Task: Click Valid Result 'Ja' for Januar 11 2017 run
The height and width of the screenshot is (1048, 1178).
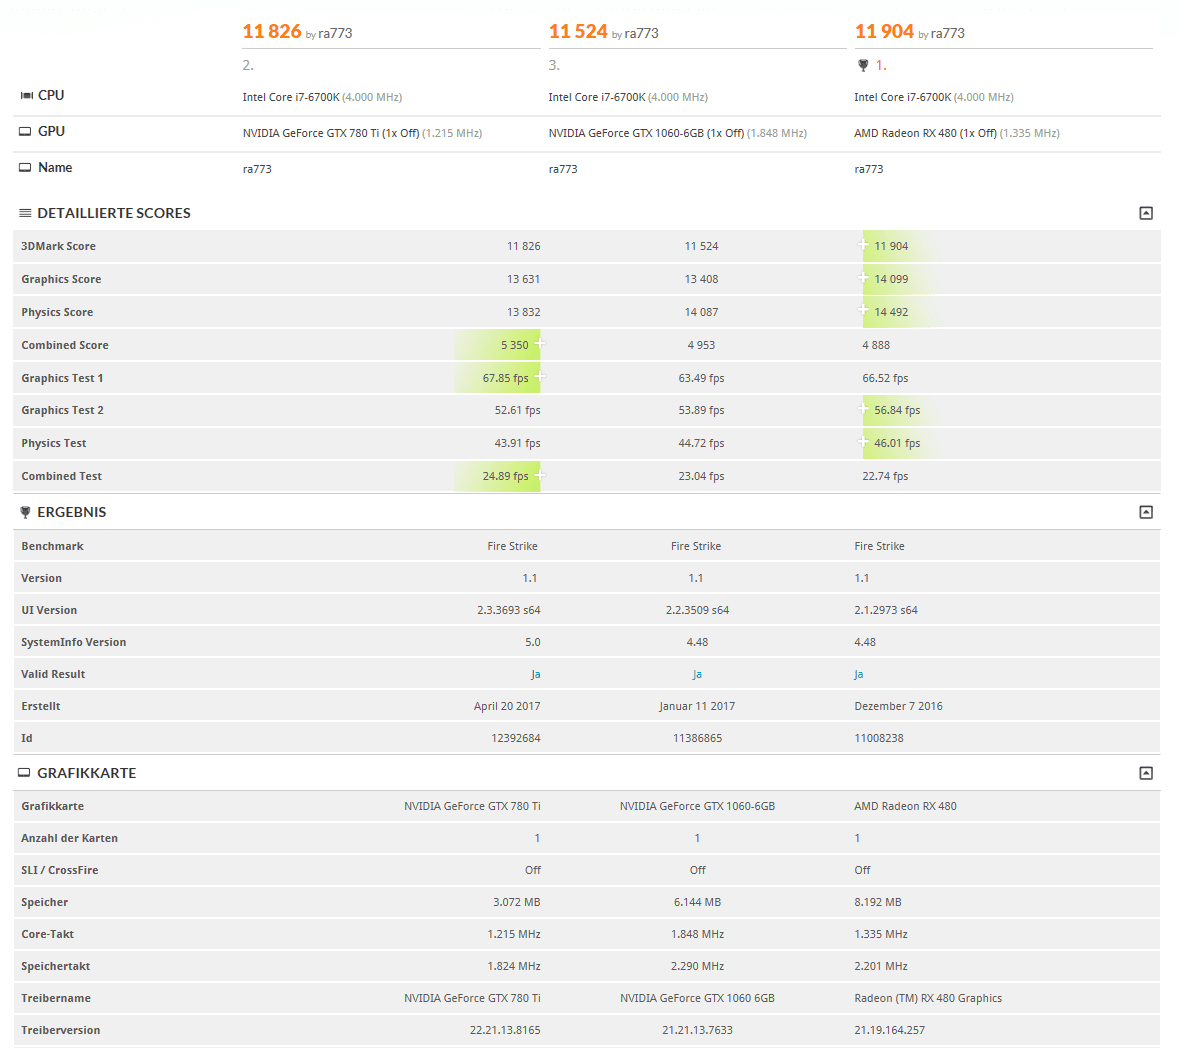Action: click(x=697, y=675)
